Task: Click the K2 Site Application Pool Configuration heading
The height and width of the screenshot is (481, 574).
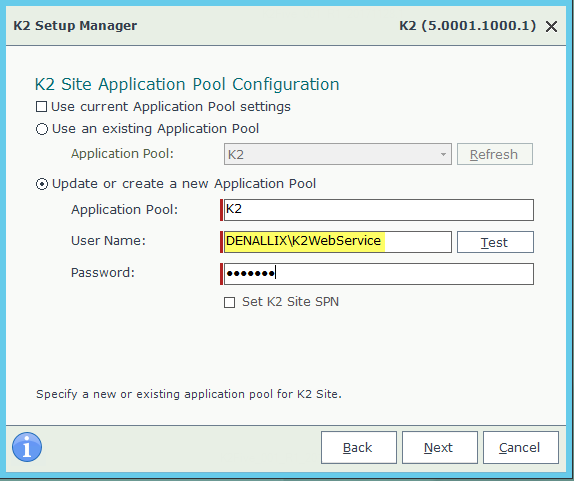Action: pyautogui.click(x=187, y=84)
